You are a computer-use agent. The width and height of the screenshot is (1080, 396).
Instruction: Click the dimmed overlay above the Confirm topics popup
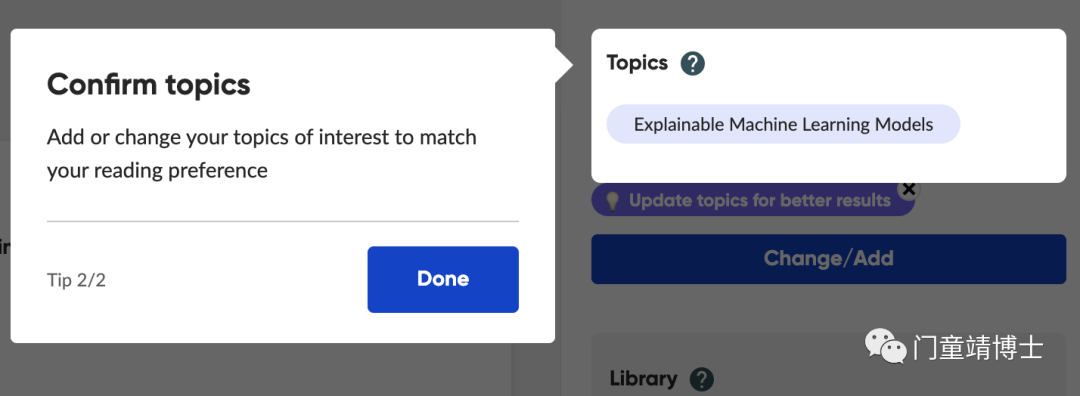point(276,12)
